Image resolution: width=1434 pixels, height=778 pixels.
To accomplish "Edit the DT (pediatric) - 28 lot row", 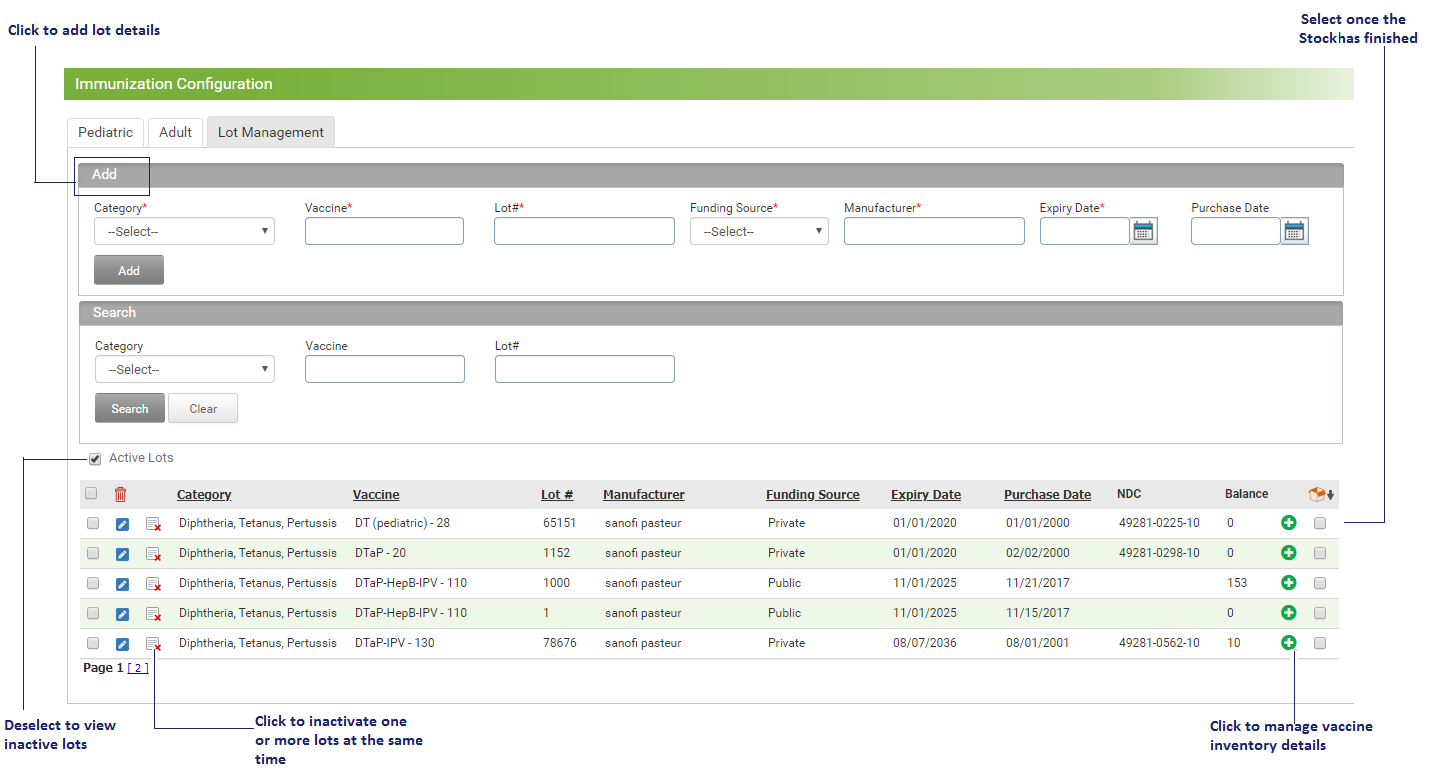I will tap(122, 523).
